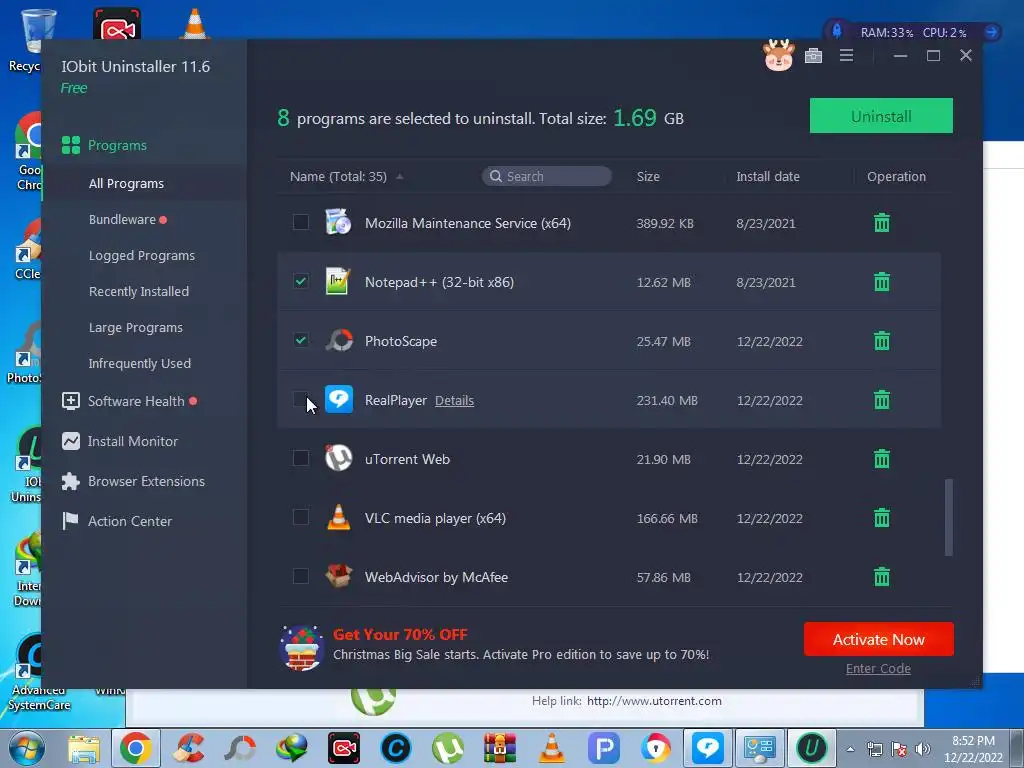The width and height of the screenshot is (1024, 768).
Task: Click the VLC cone program icon
Action: (x=338, y=517)
